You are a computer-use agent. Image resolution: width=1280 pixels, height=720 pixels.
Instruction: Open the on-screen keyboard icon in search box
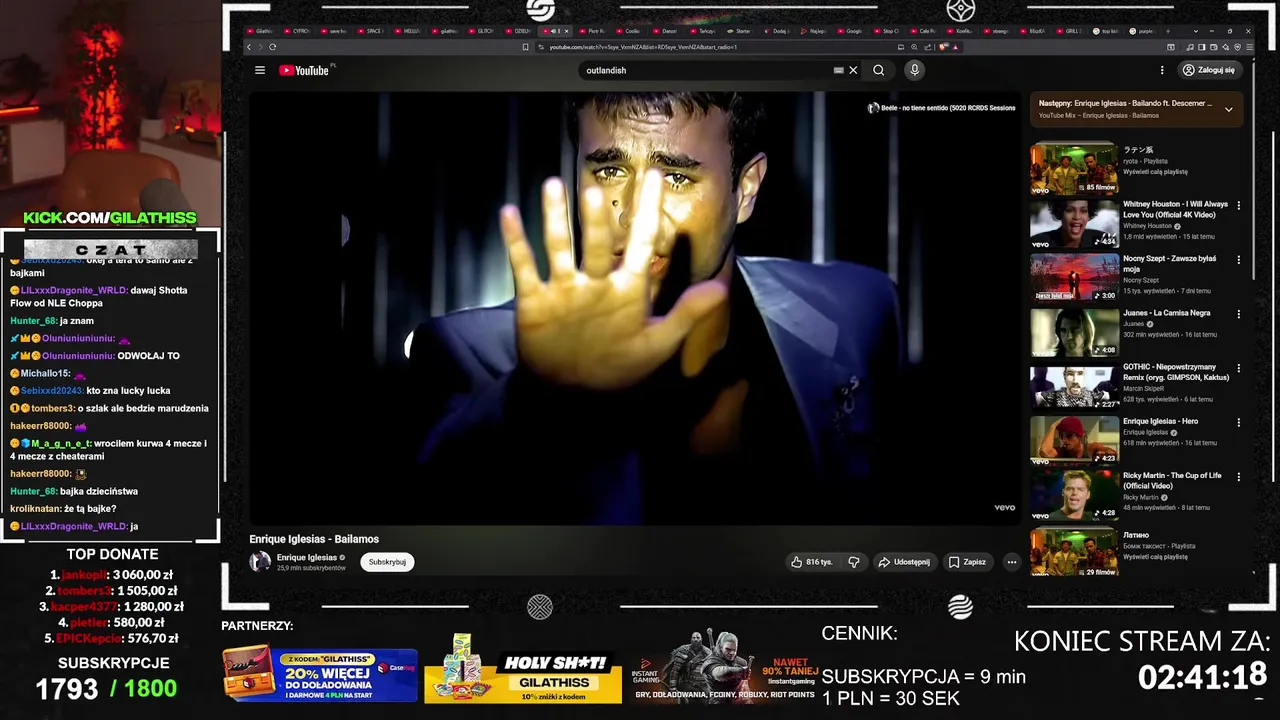click(839, 70)
